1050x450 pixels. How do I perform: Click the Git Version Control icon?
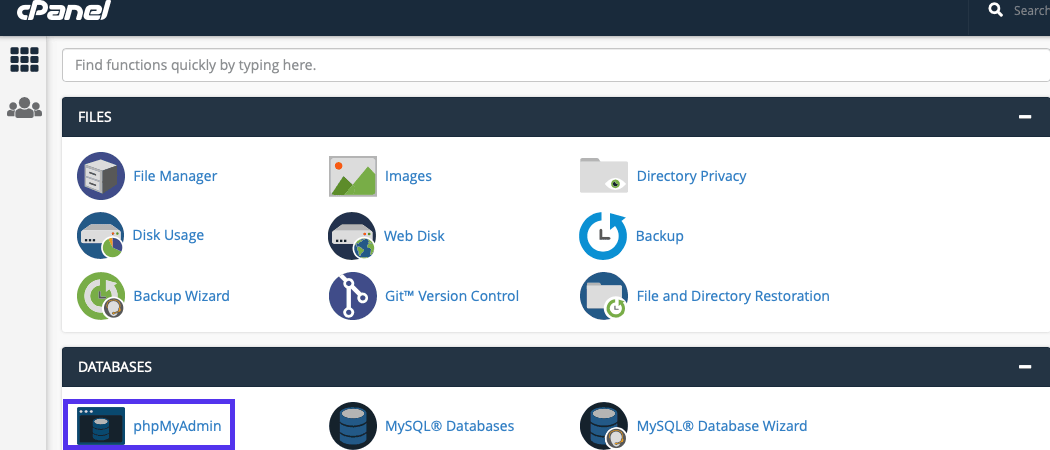pyautogui.click(x=353, y=296)
